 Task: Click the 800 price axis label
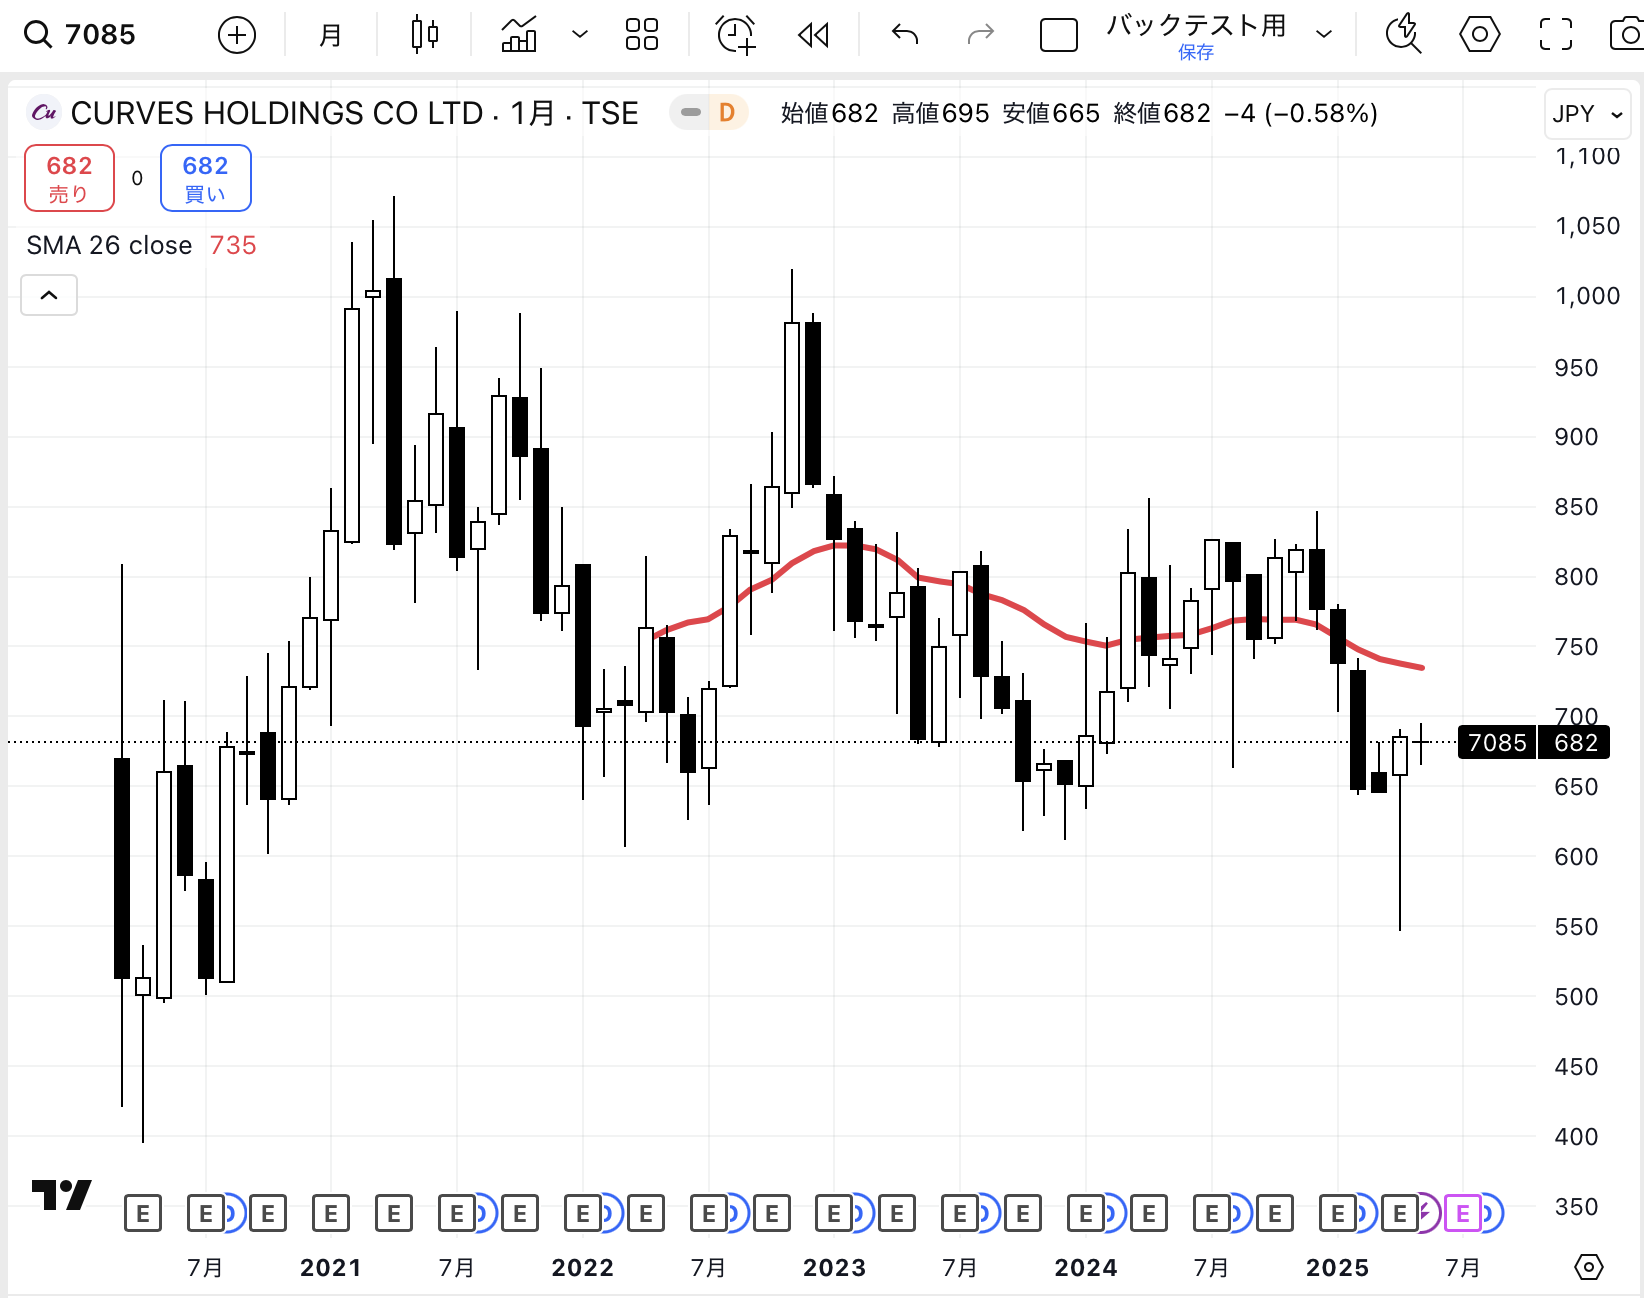[x=1576, y=577]
